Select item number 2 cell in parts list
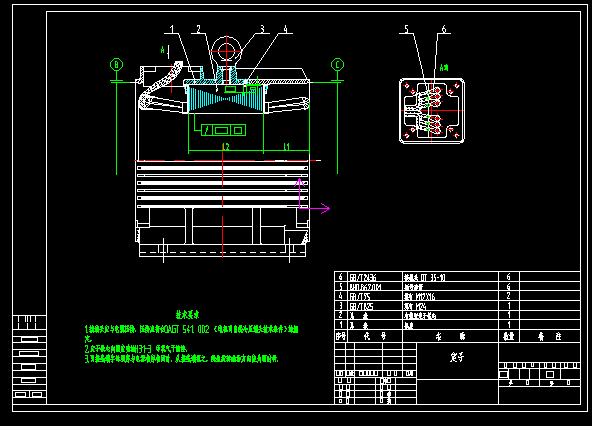Image resolution: width=592 pixels, height=426 pixels. [x=341, y=315]
